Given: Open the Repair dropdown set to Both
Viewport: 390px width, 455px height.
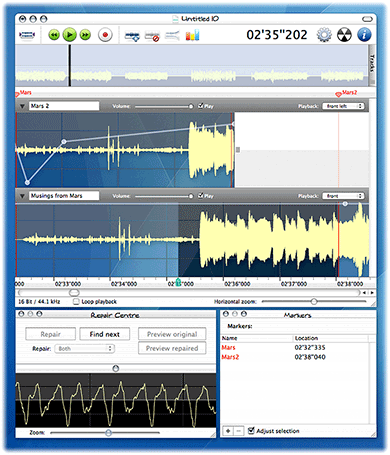Looking at the screenshot, I should click(x=85, y=349).
